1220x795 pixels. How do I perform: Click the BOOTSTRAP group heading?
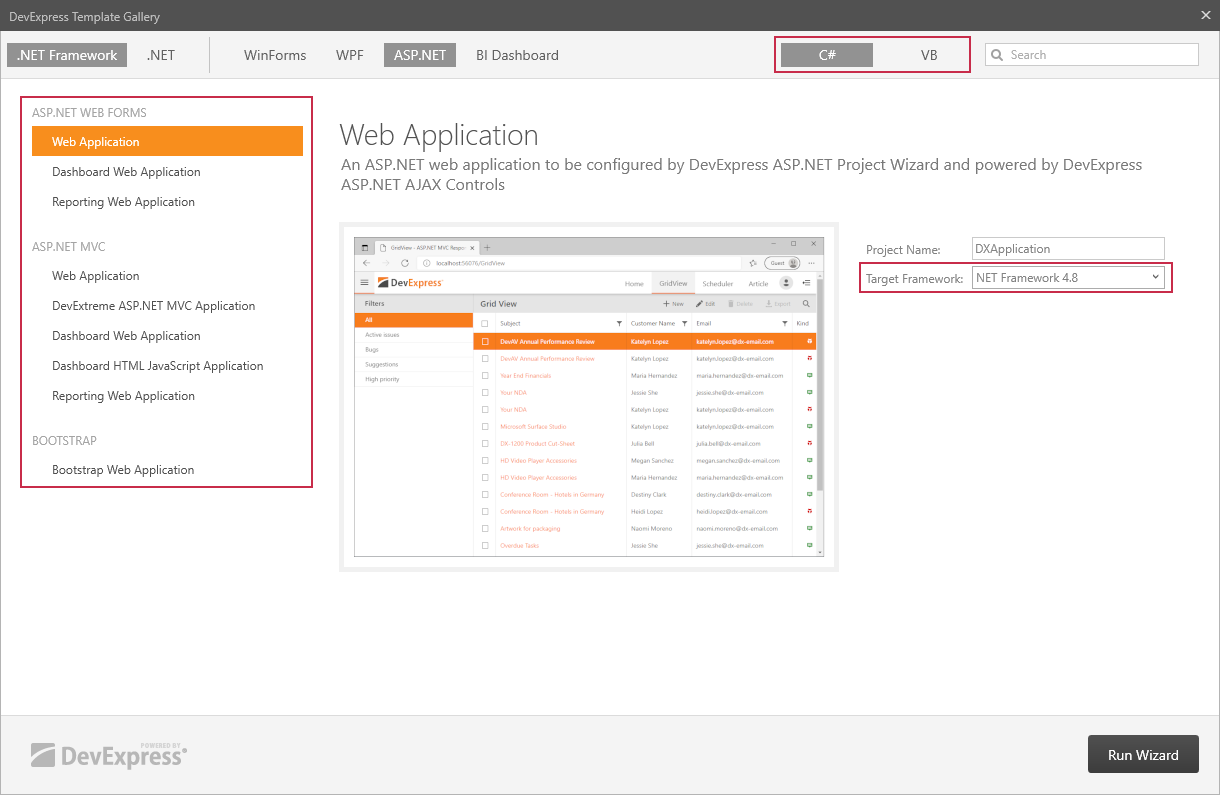click(x=64, y=441)
